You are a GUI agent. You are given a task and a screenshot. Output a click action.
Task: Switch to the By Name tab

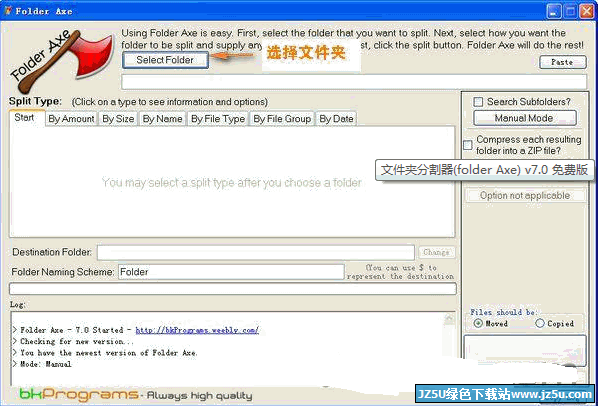pos(162,119)
